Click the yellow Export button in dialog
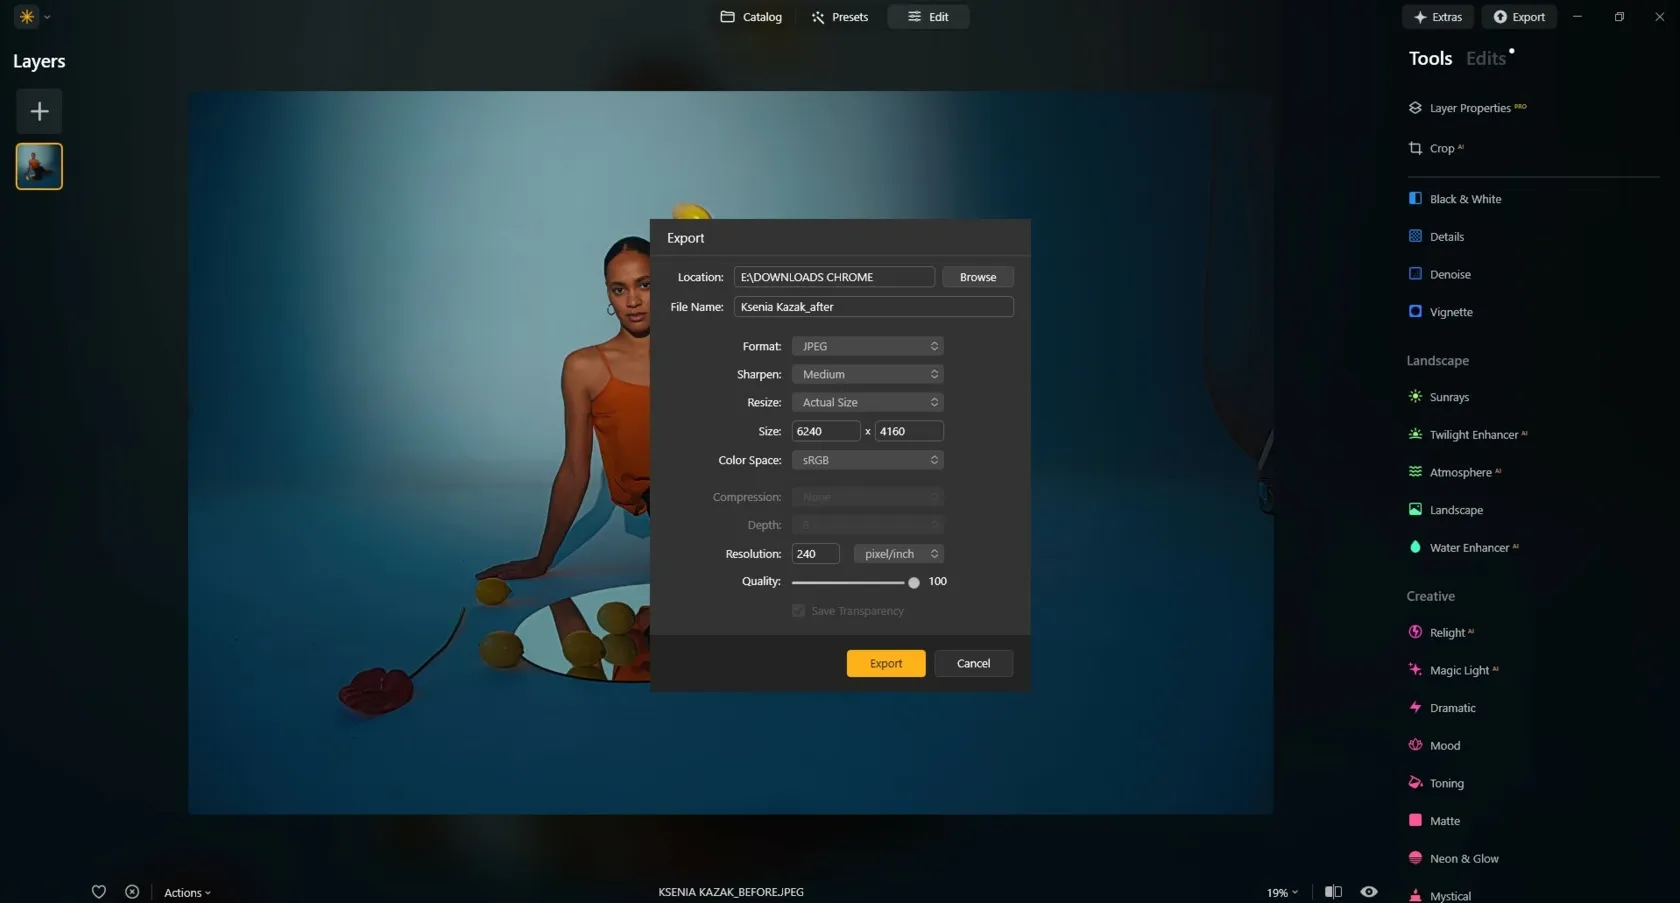Image resolution: width=1680 pixels, height=903 pixels. [885, 663]
